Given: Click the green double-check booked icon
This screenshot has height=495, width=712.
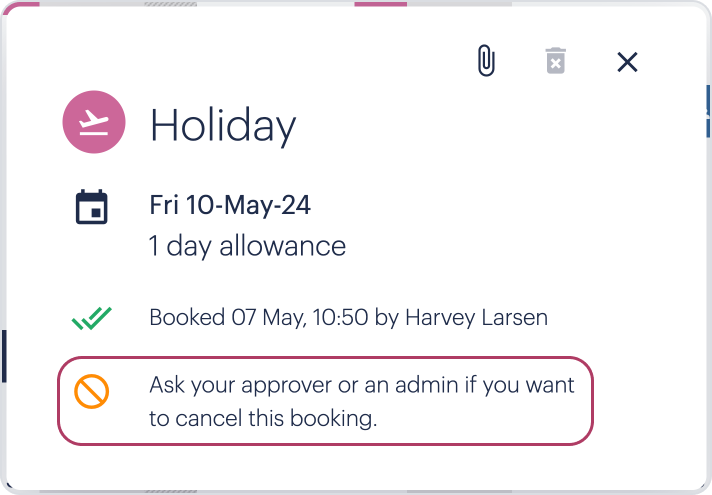Looking at the screenshot, I should 92,318.
